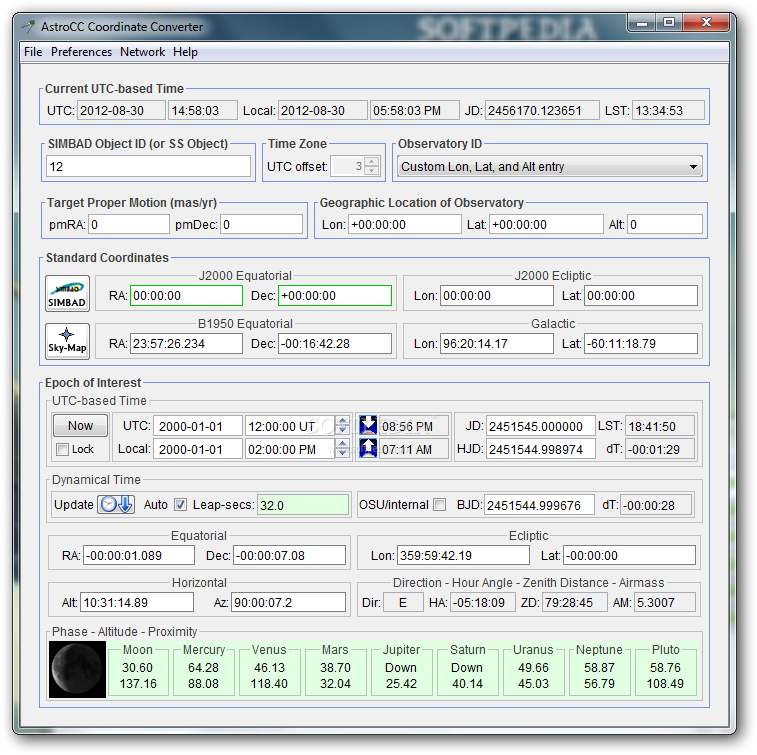Open the Help menu
Image resolution: width=757 pixels, height=755 pixels.
click(185, 52)
